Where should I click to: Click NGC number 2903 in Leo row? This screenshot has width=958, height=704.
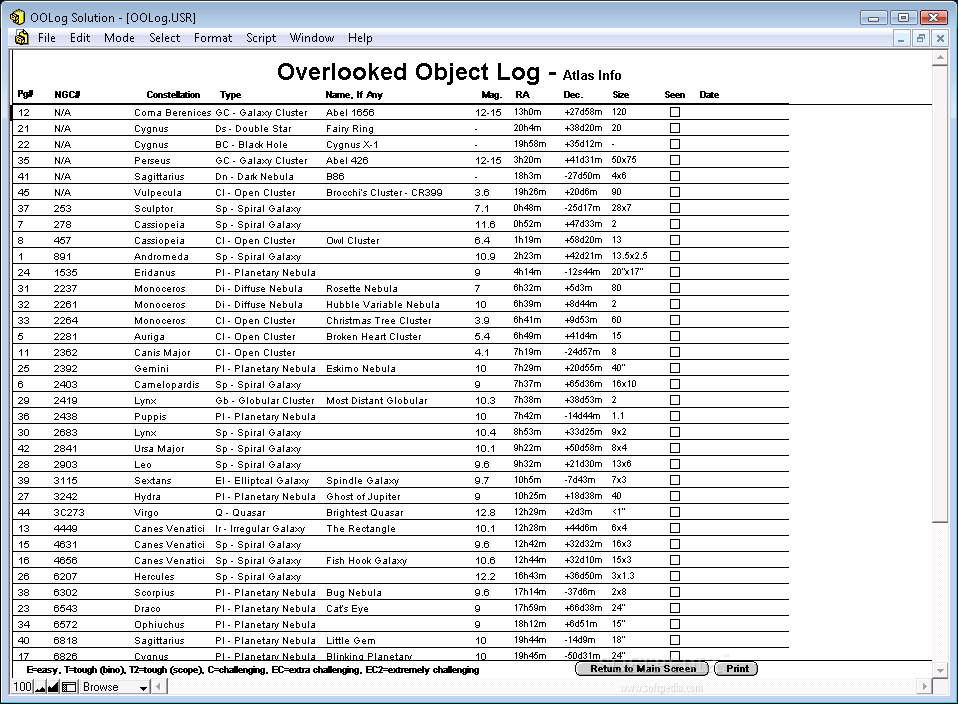coord(65,464)
